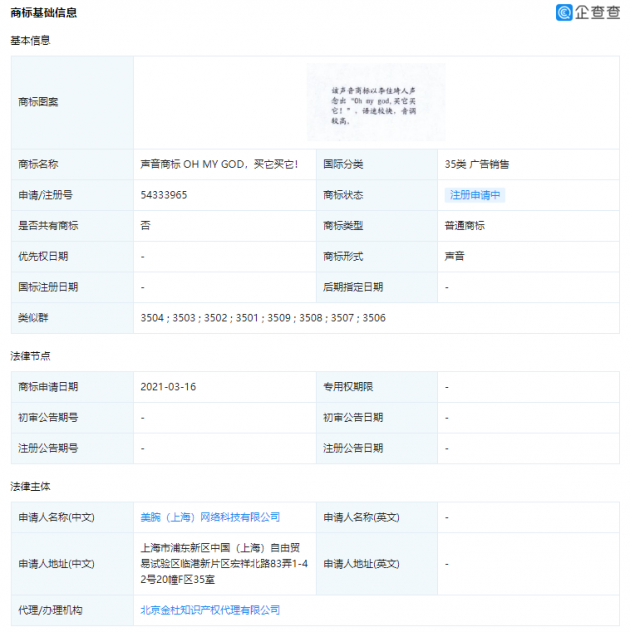The image size is (630, 632).
Task: Click the 申请人名称(中文) label cell
Action: coord(73,517)
